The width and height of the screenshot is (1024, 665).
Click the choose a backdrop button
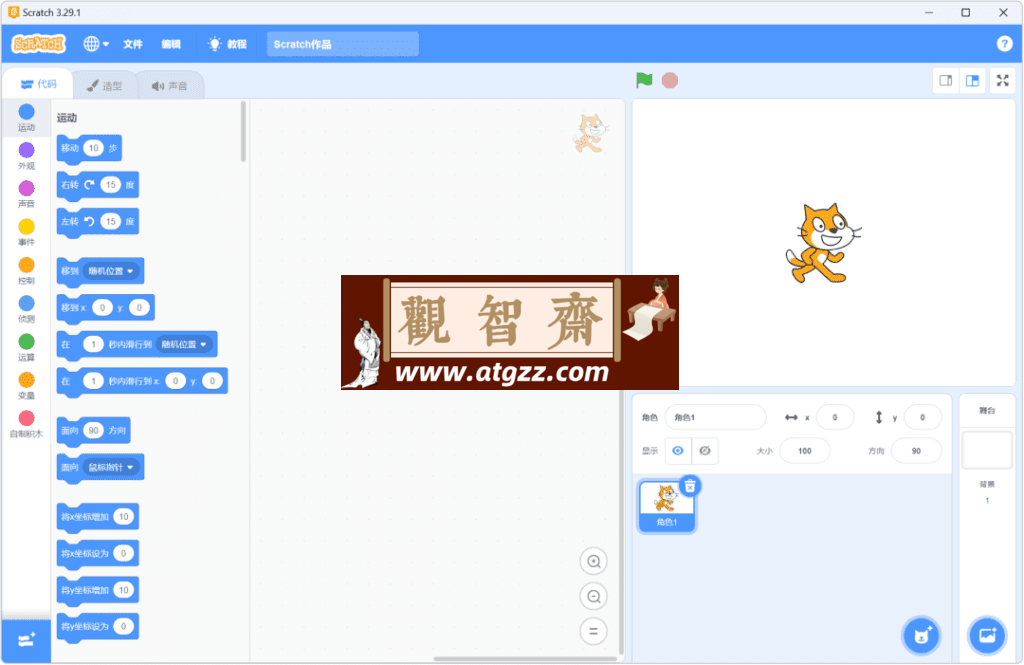(987, 635)
